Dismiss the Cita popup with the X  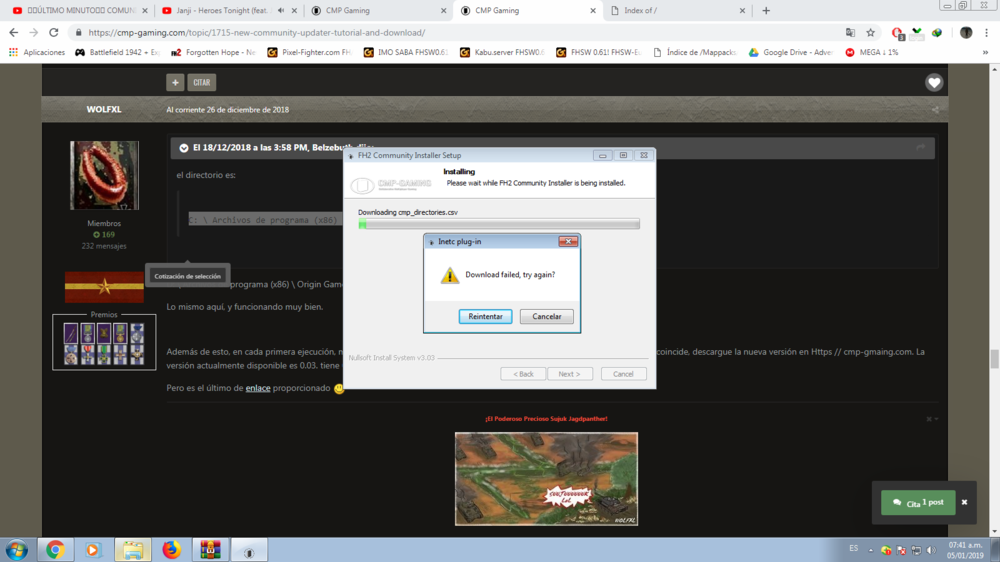coord(965,502)
